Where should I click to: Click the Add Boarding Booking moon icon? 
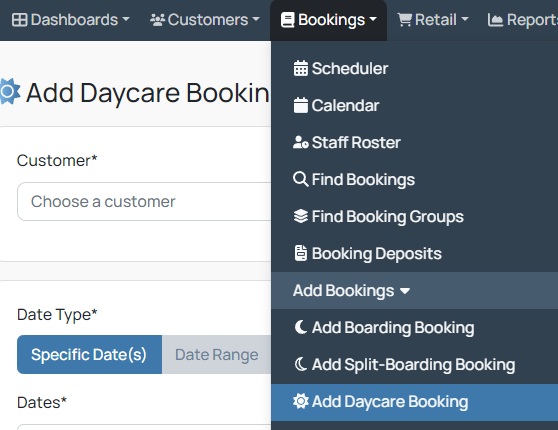click(301, 327)
